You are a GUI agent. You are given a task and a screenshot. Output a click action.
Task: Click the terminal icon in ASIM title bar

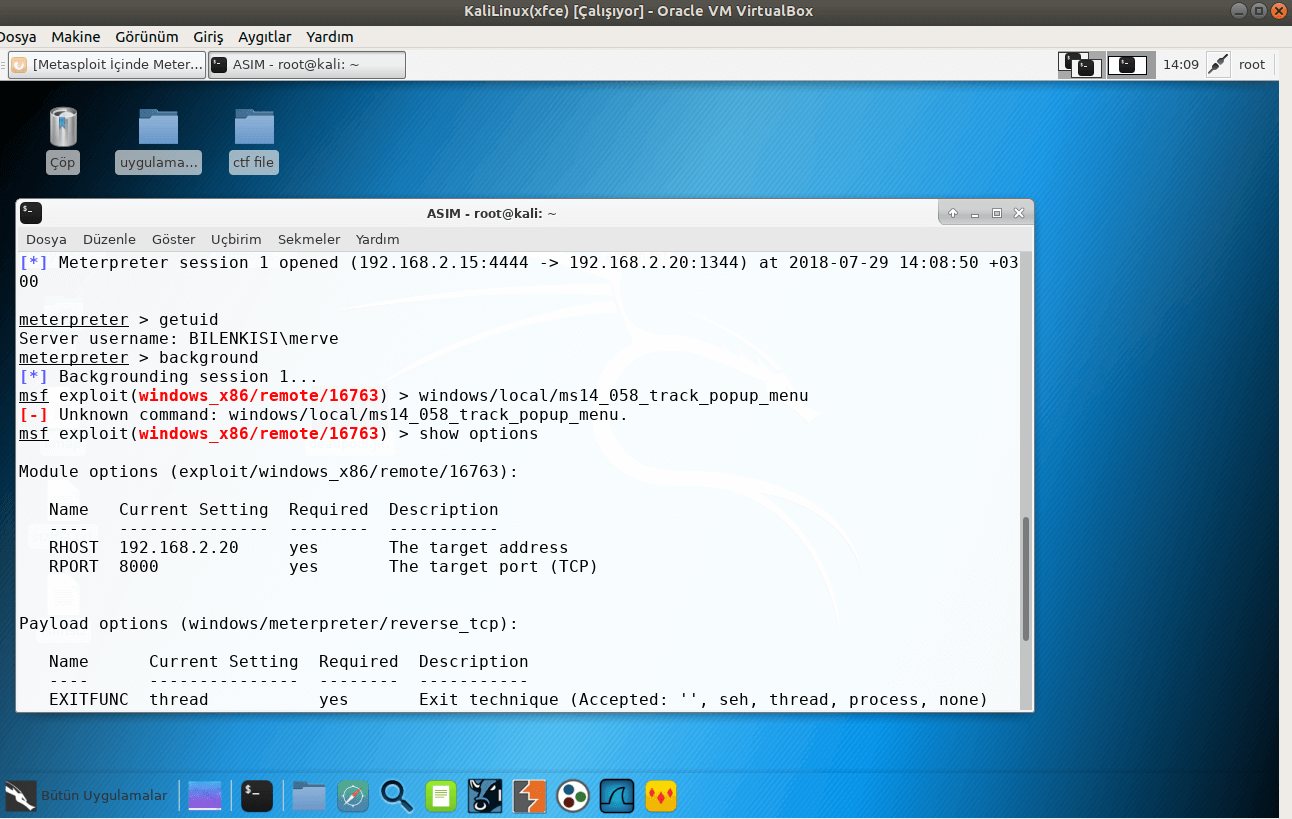pyautogui.click(x=31, y=212)
